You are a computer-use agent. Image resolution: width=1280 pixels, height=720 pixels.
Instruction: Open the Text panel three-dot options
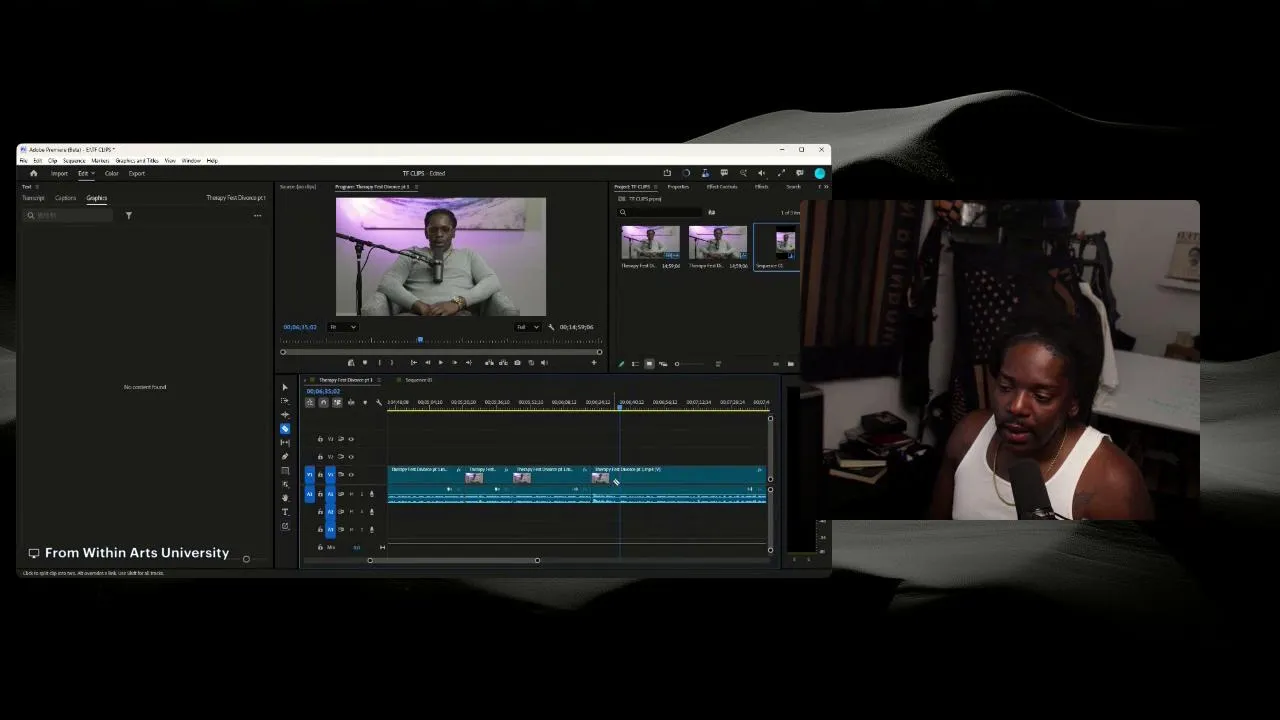point(257,215)
